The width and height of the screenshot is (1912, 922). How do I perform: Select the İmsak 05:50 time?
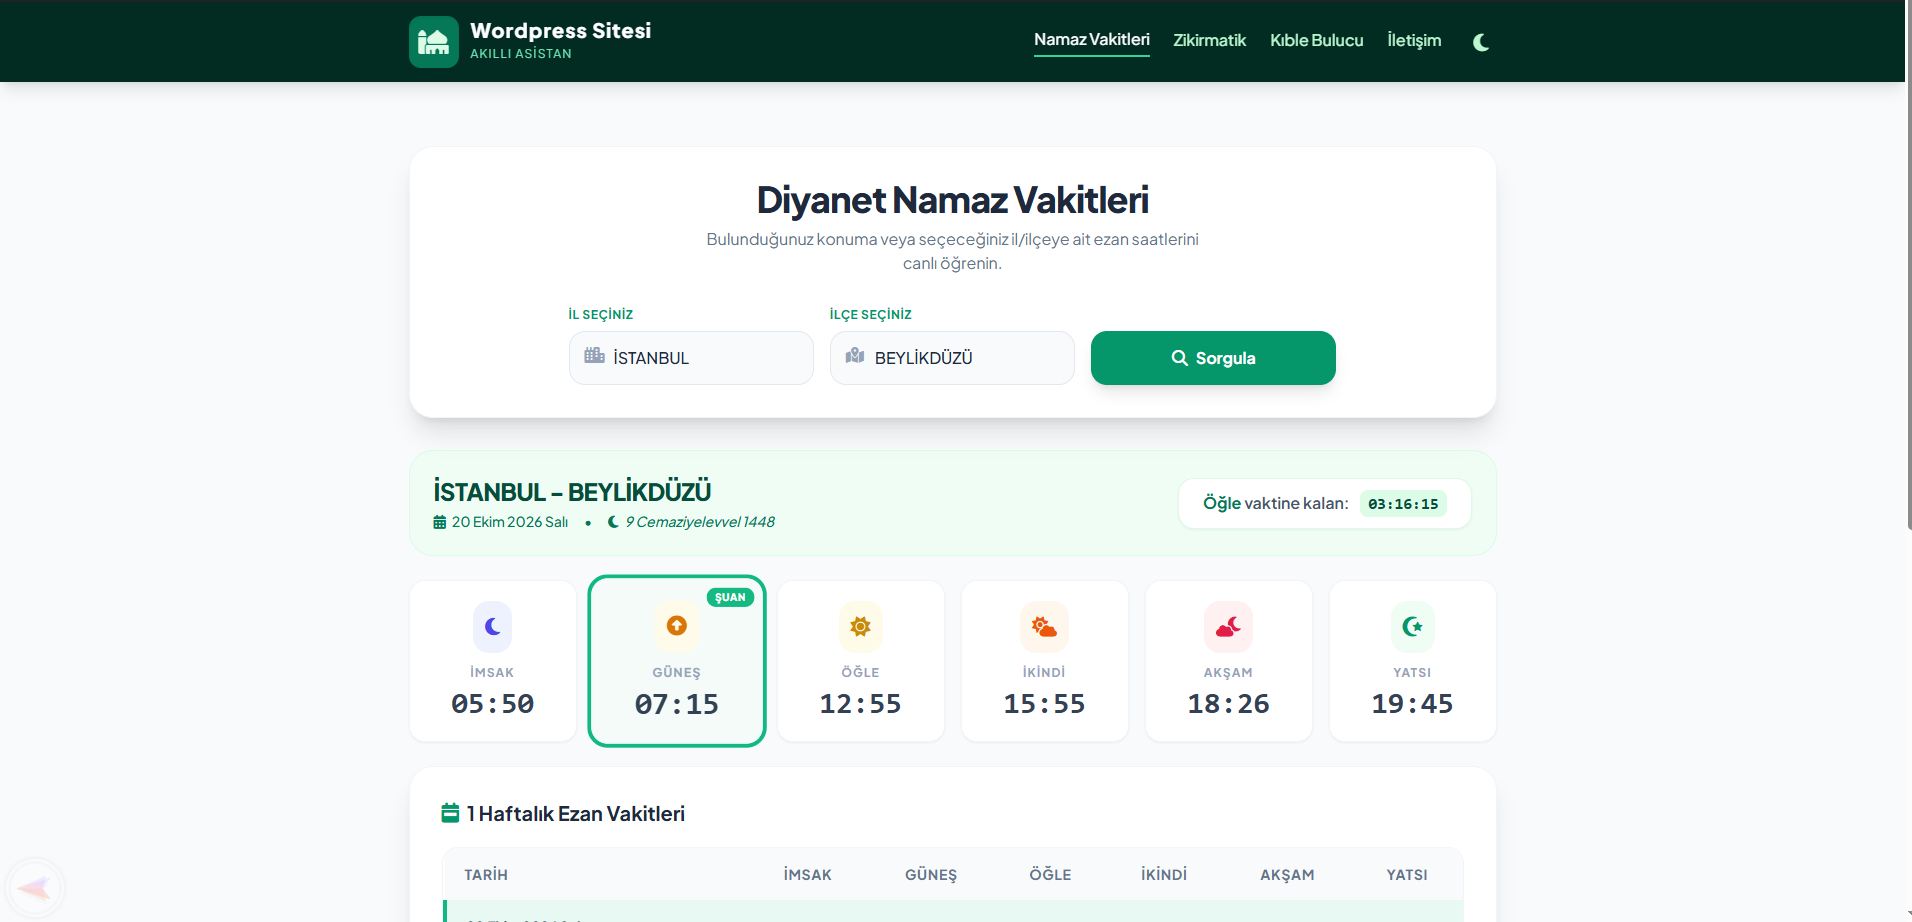point(492,704)
